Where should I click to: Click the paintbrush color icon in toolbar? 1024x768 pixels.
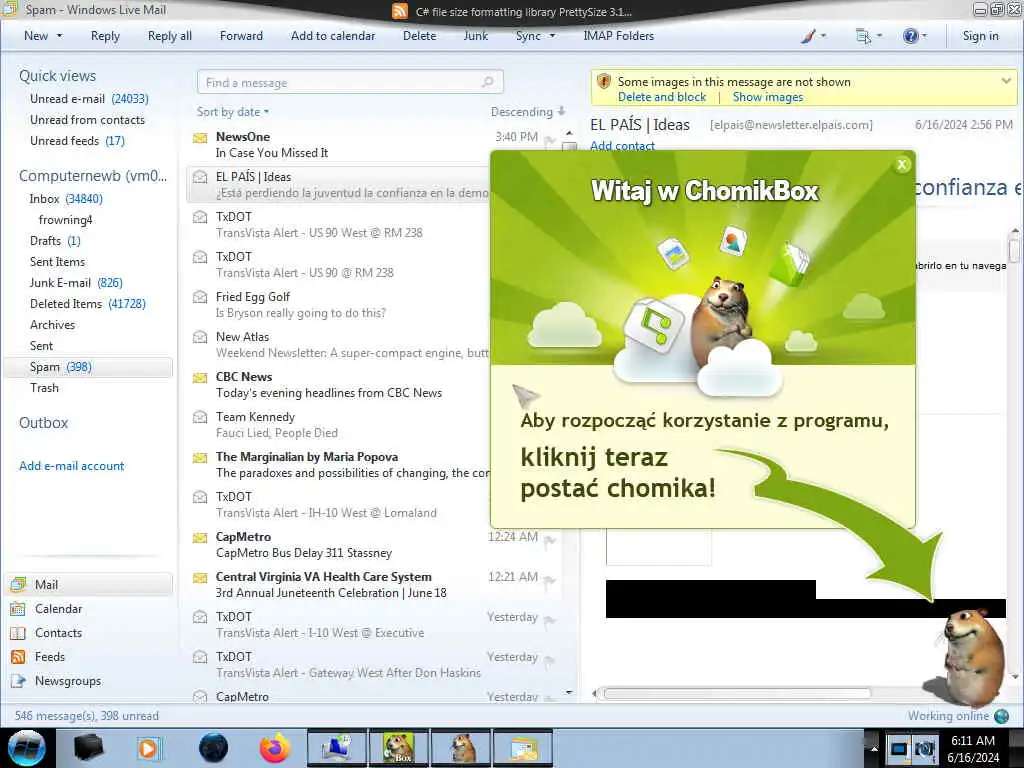808,36
